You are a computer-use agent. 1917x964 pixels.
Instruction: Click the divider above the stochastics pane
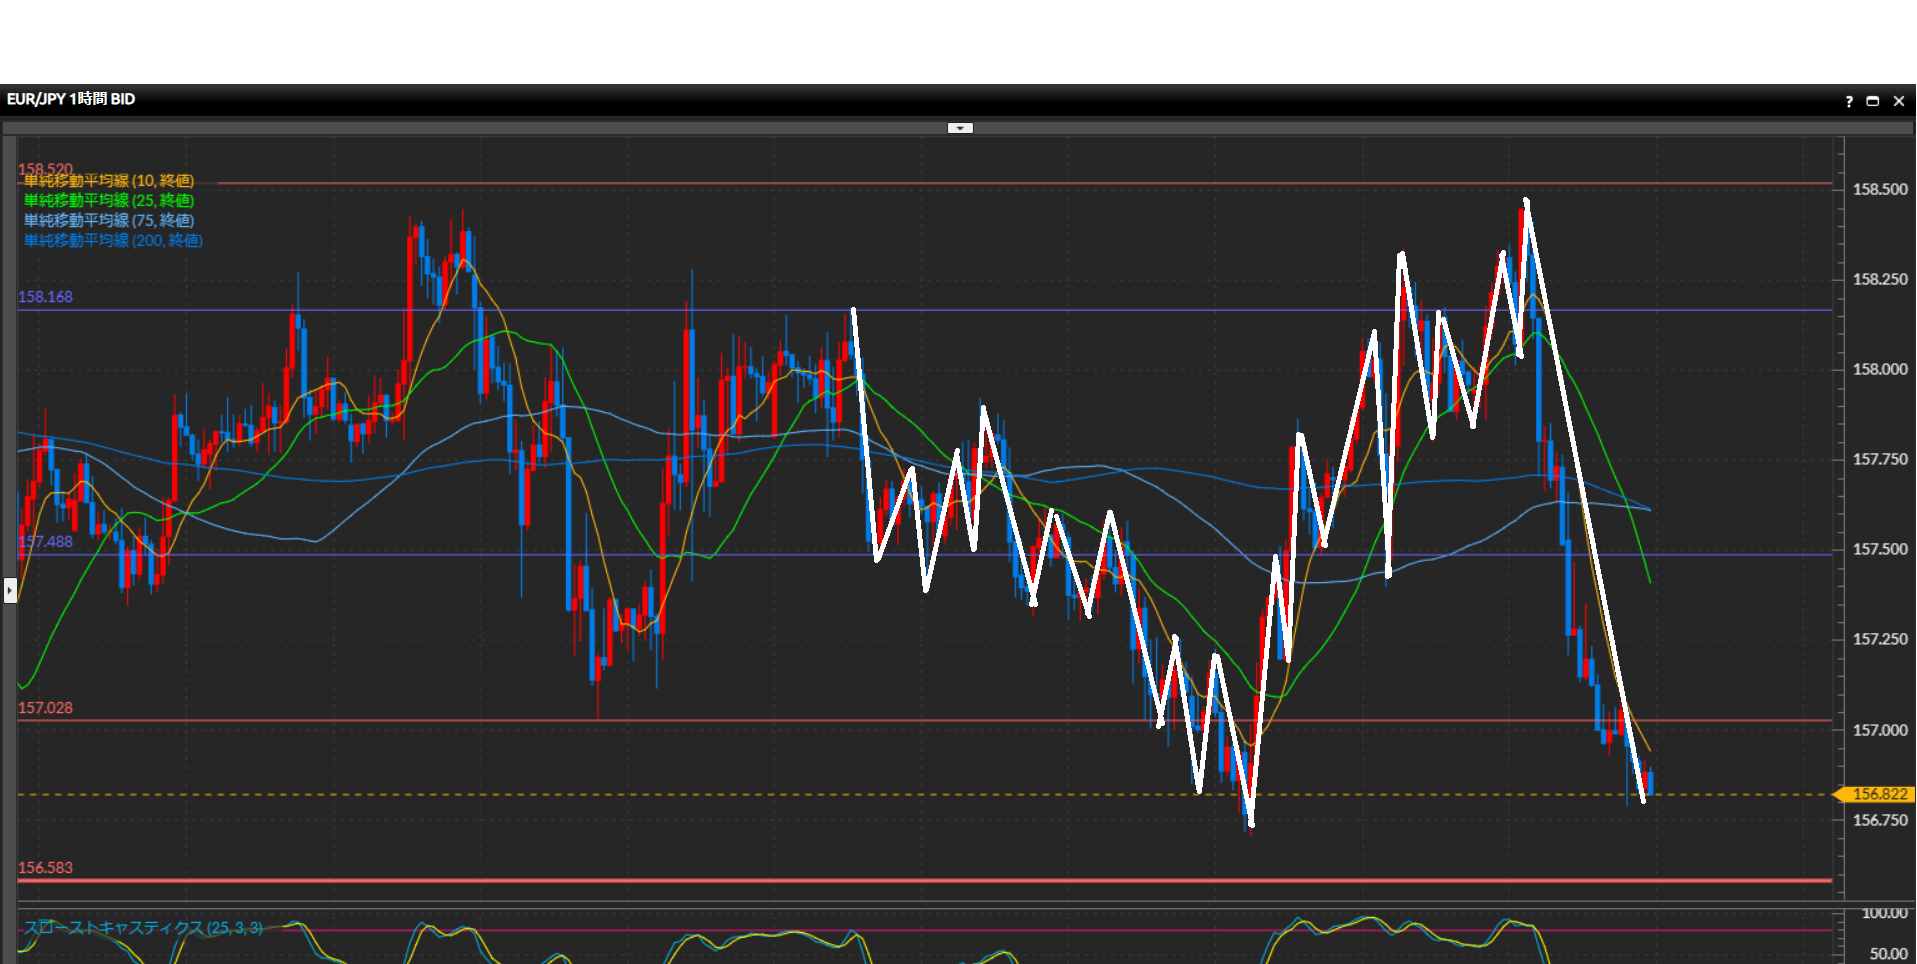[x=925, y=903]
